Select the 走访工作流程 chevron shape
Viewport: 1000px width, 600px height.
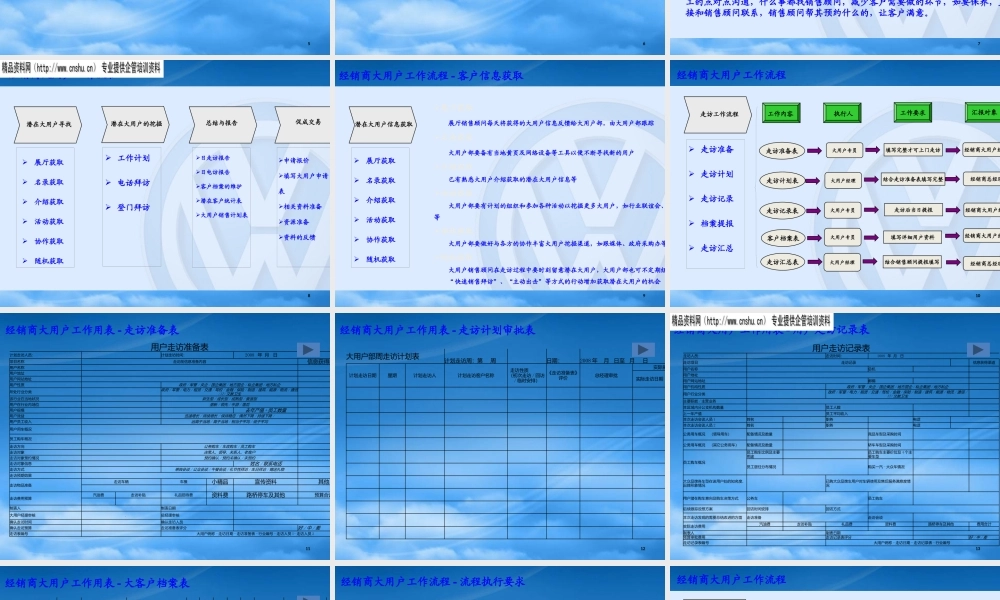(x=718, y=115)
